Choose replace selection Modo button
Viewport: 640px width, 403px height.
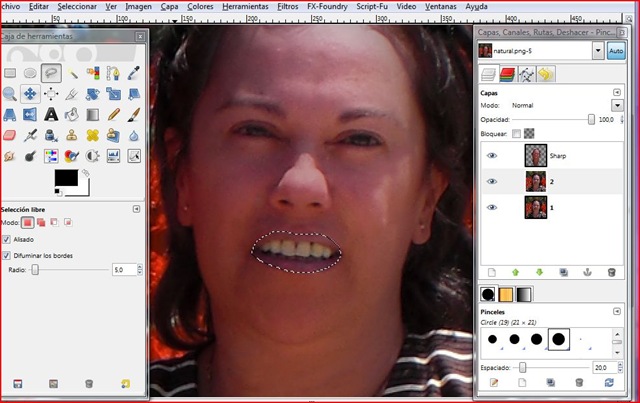[x=27, y=223]
